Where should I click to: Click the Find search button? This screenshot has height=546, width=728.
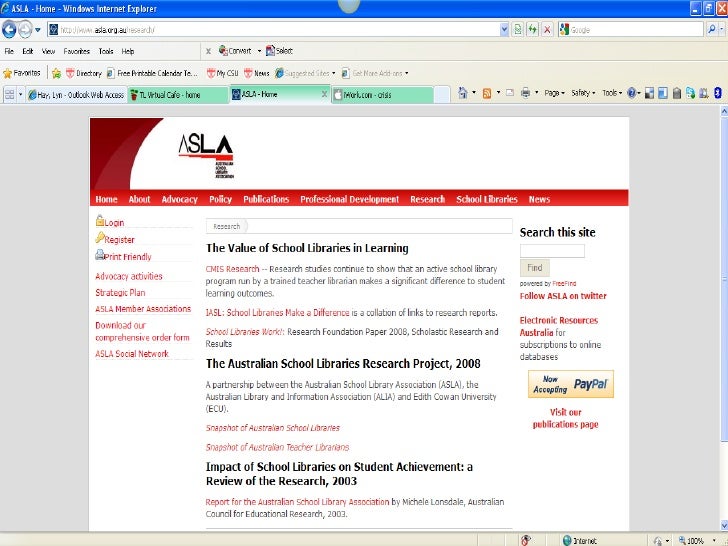(534, 268)
